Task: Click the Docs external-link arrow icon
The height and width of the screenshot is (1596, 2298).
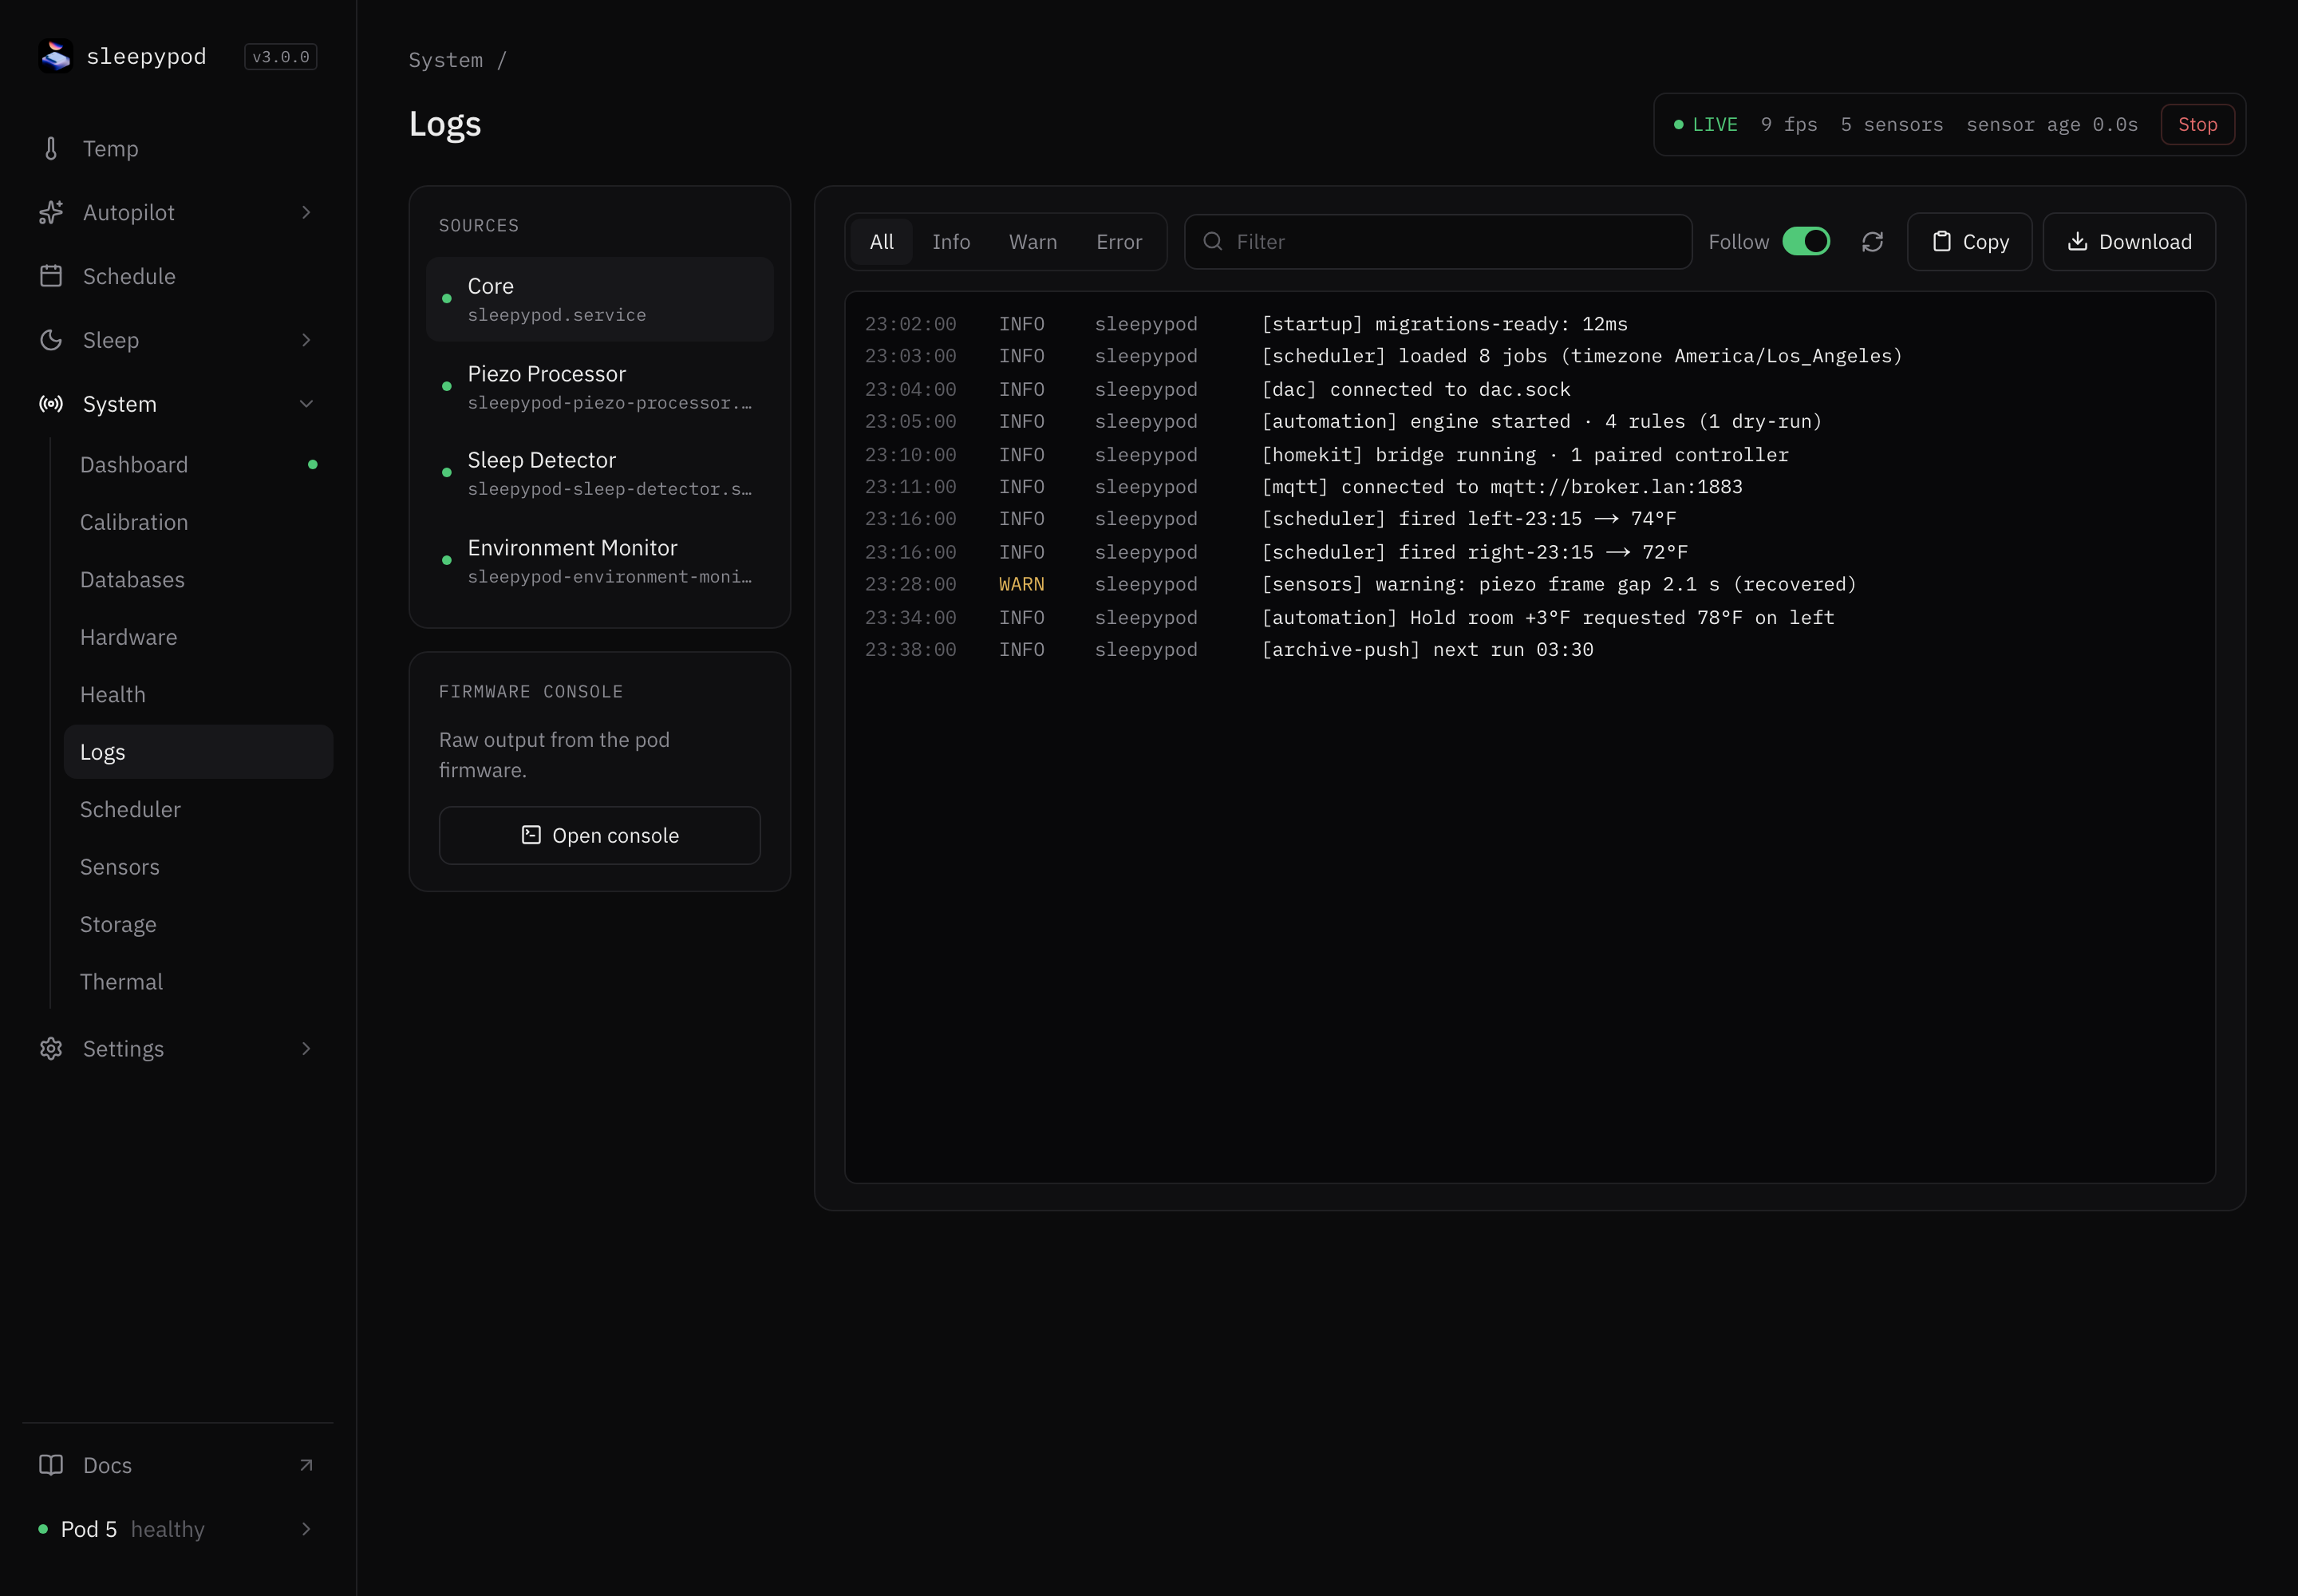Action: coord(306,1465)
